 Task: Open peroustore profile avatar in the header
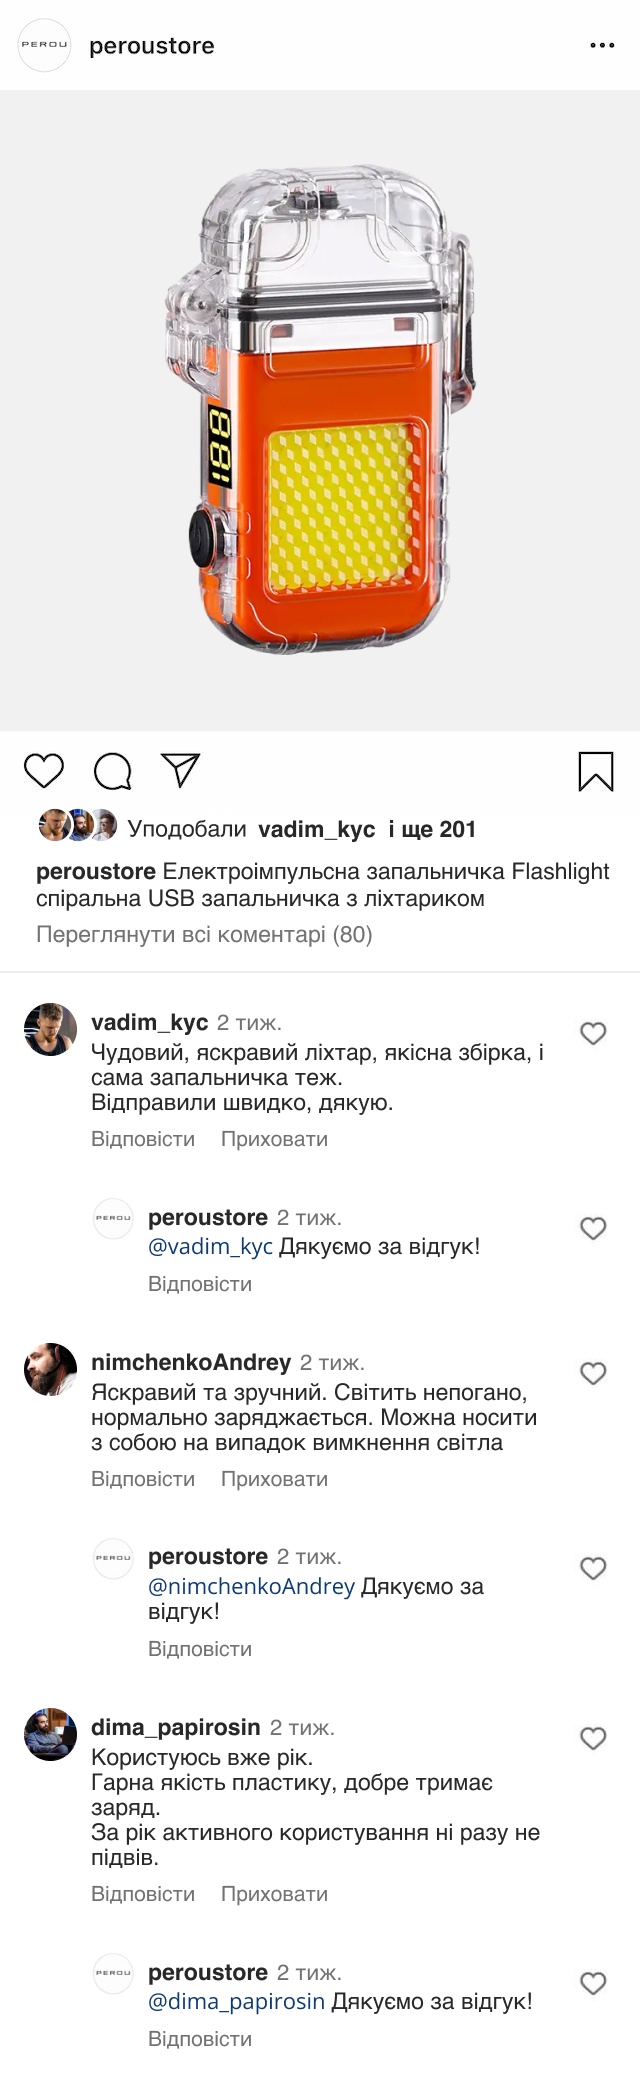45,45
